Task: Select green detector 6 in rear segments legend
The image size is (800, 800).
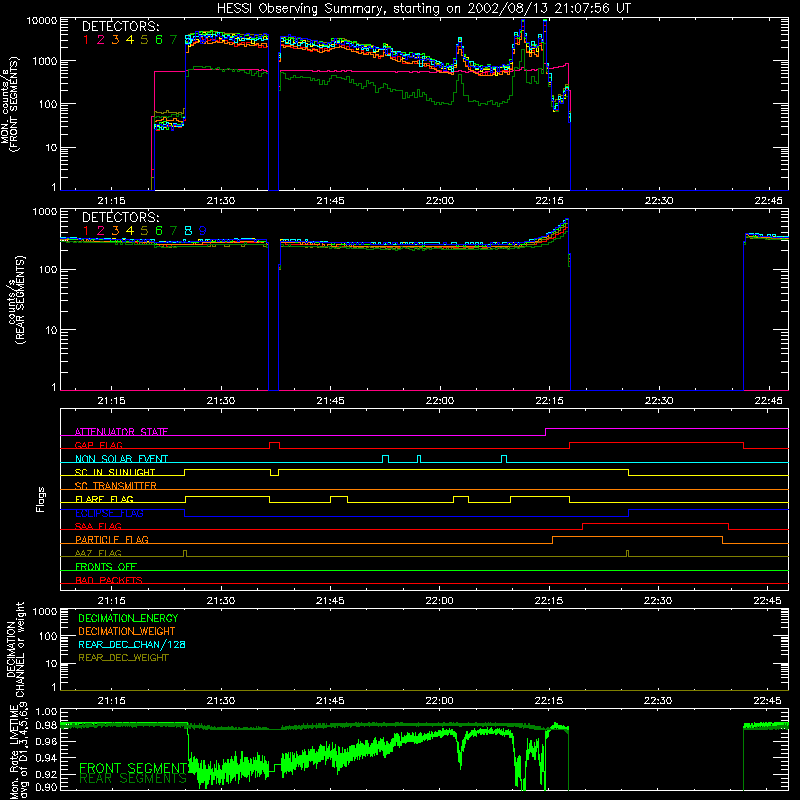Action: click(159, 231)
